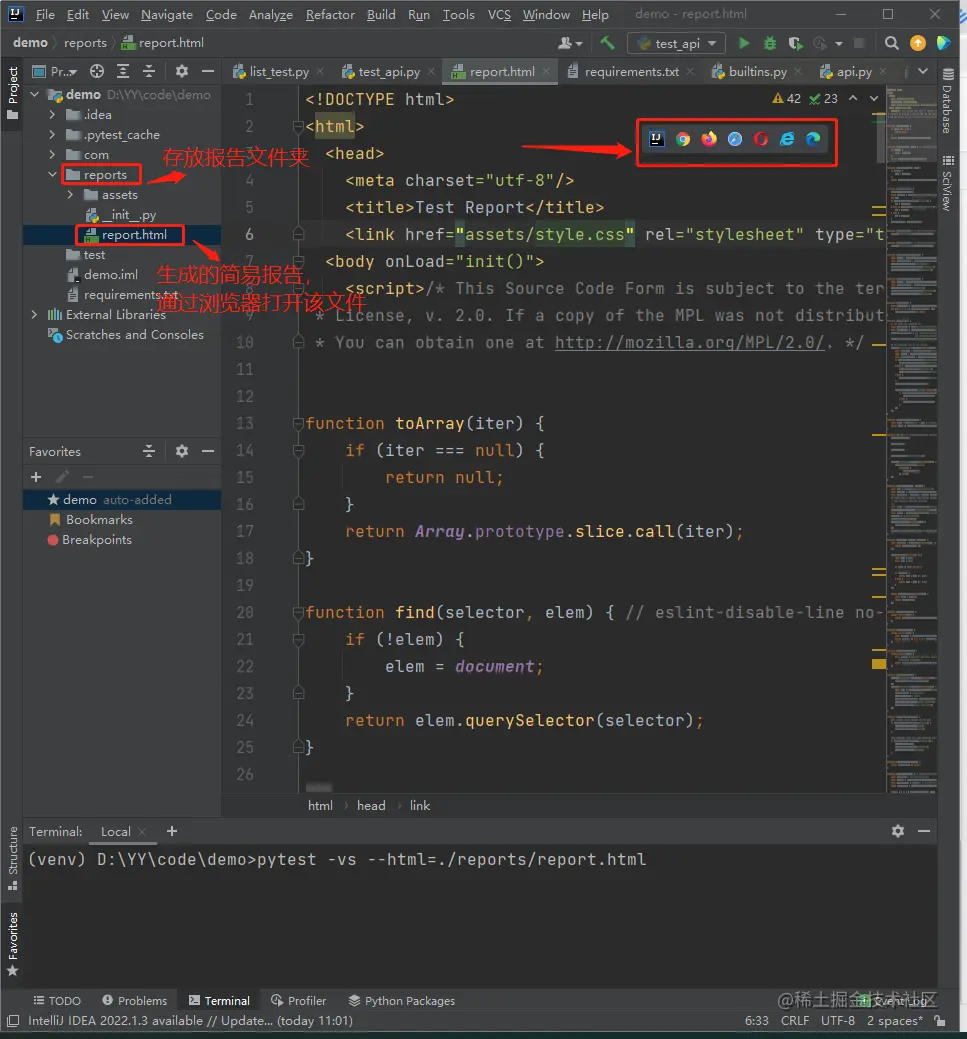967x1039 pixels.
Task: Open Project panel settings gear
Action: click(182, 71)
